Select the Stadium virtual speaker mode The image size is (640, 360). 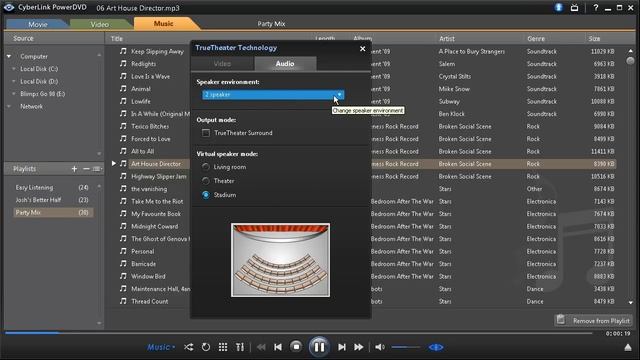coord(206,195)
